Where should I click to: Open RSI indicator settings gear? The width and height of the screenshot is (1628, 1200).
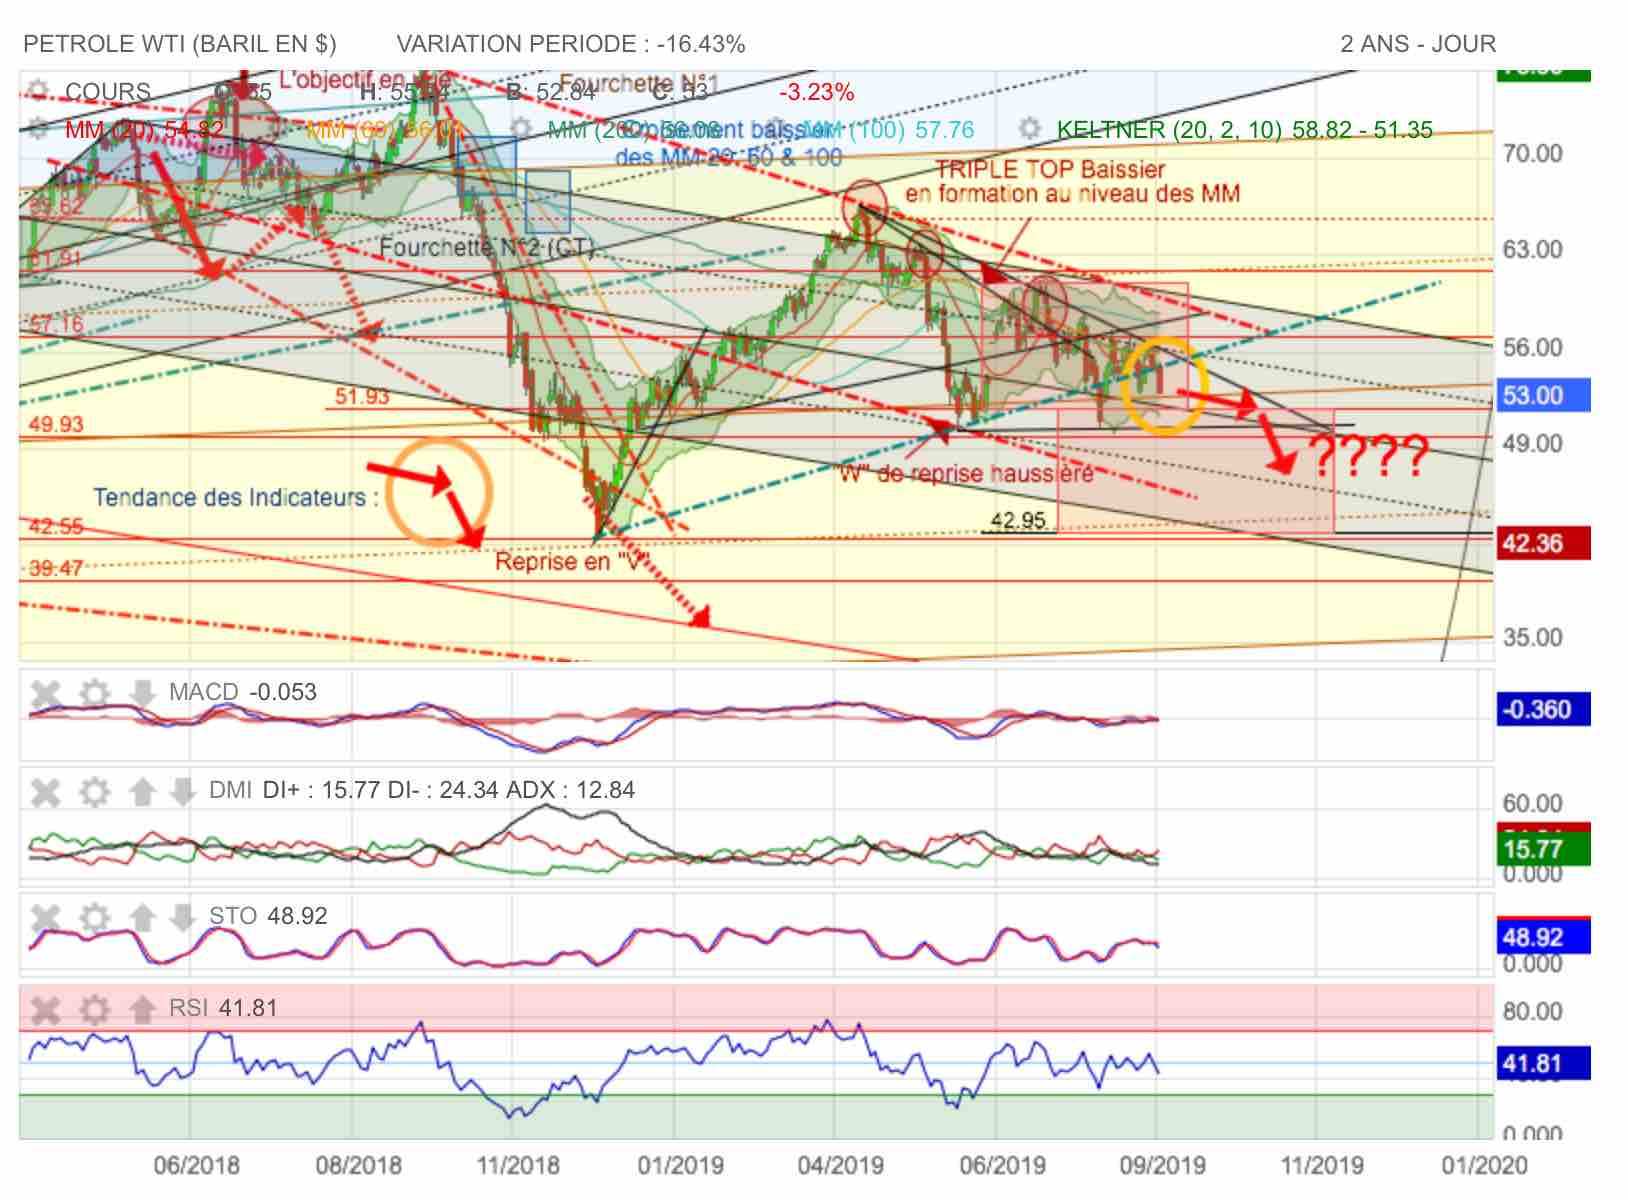click(94, 1009)
